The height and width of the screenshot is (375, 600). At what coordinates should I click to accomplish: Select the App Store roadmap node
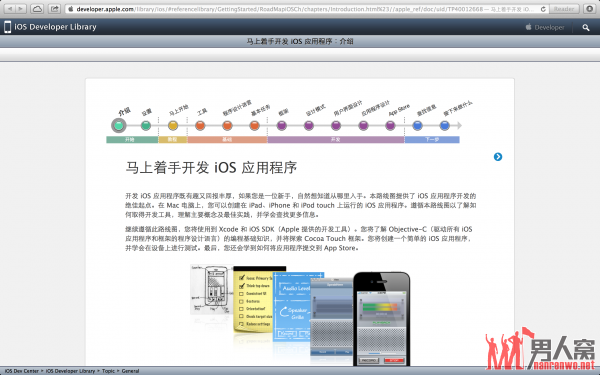click(390, 125)
